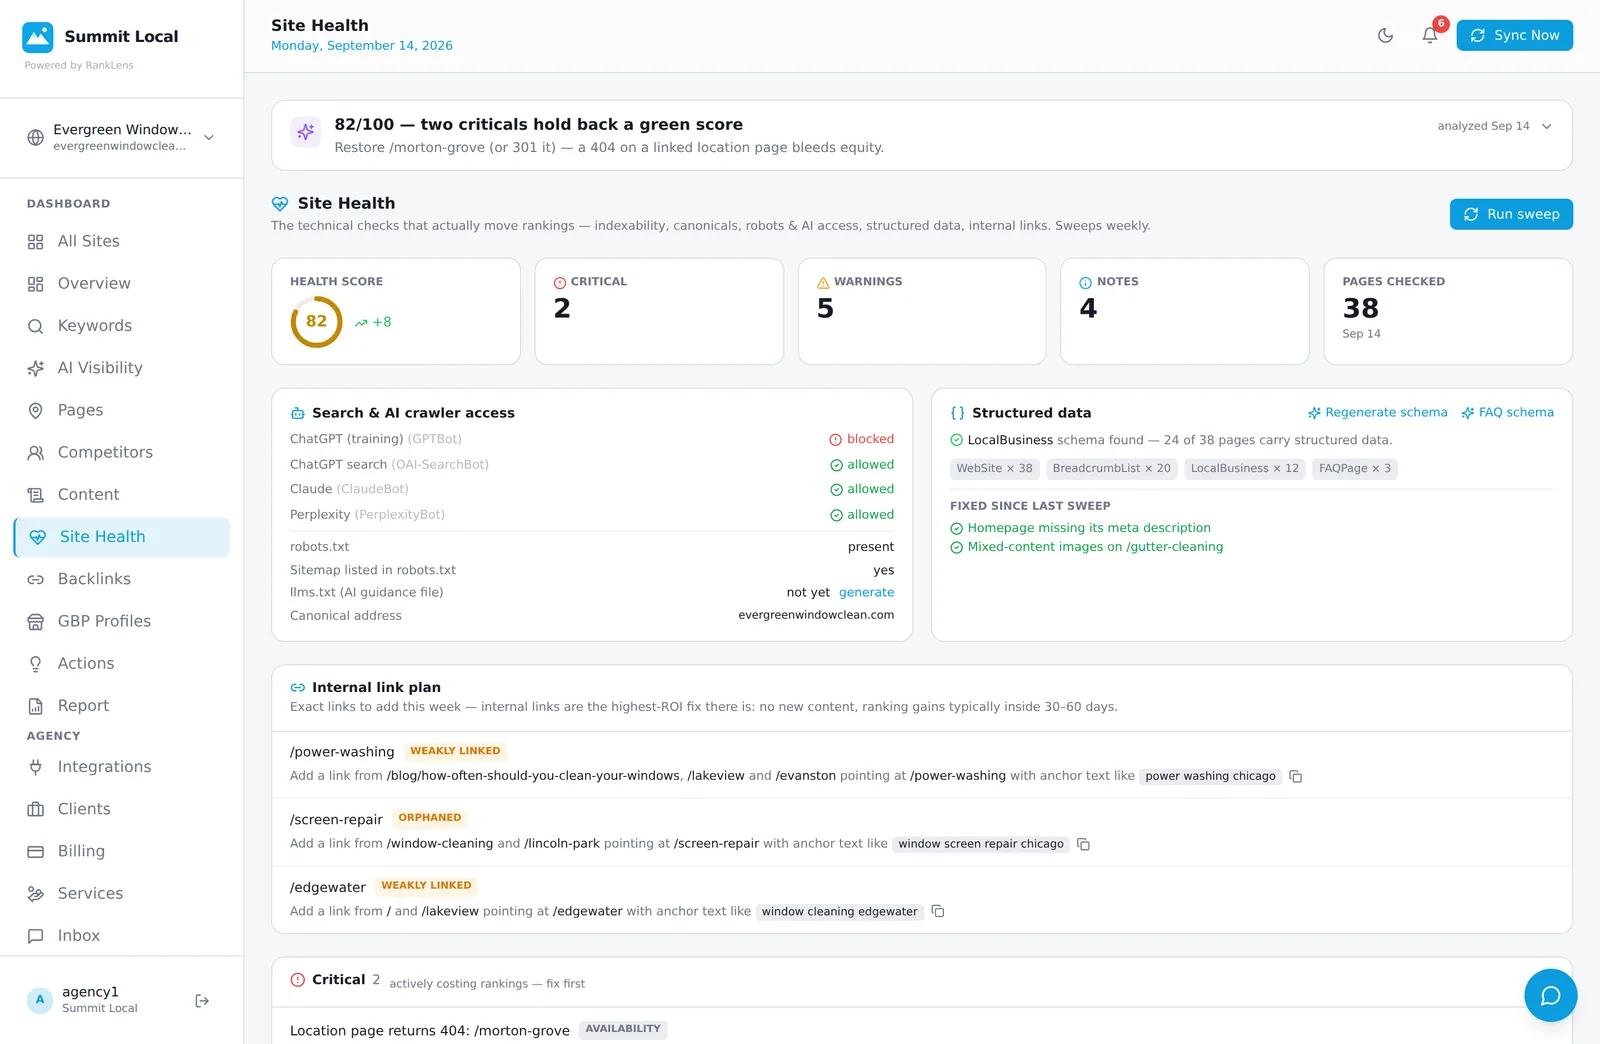Click the Integrations plug icon

pos(36,767)
